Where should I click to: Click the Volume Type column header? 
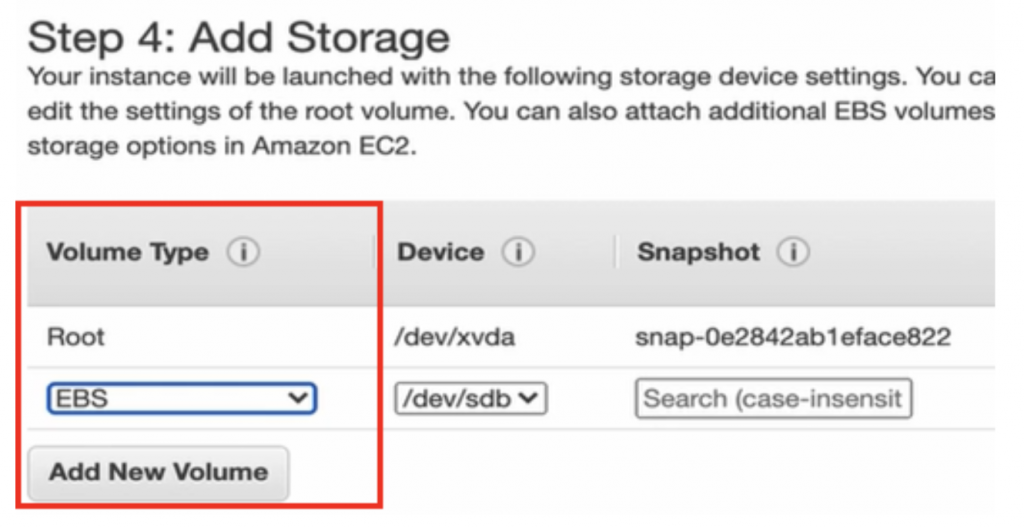(x=127, y=254)
